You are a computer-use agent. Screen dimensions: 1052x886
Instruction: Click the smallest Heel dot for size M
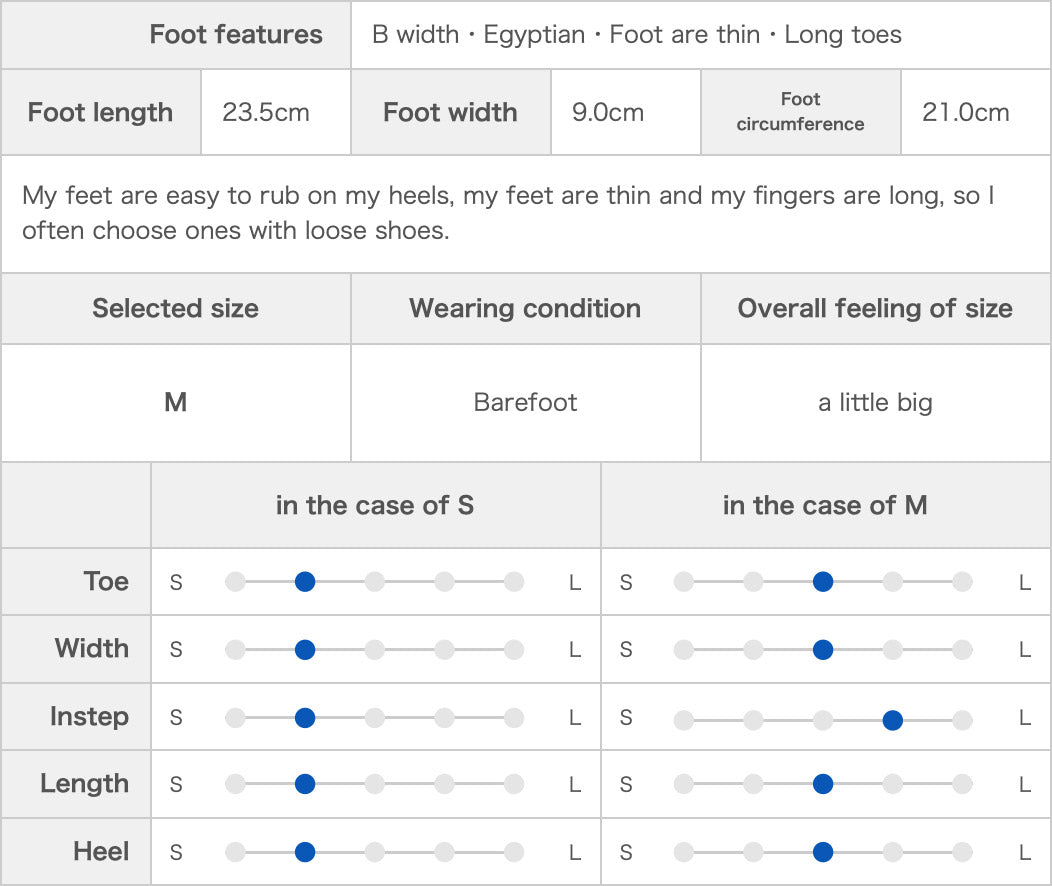tap(684, 852)
